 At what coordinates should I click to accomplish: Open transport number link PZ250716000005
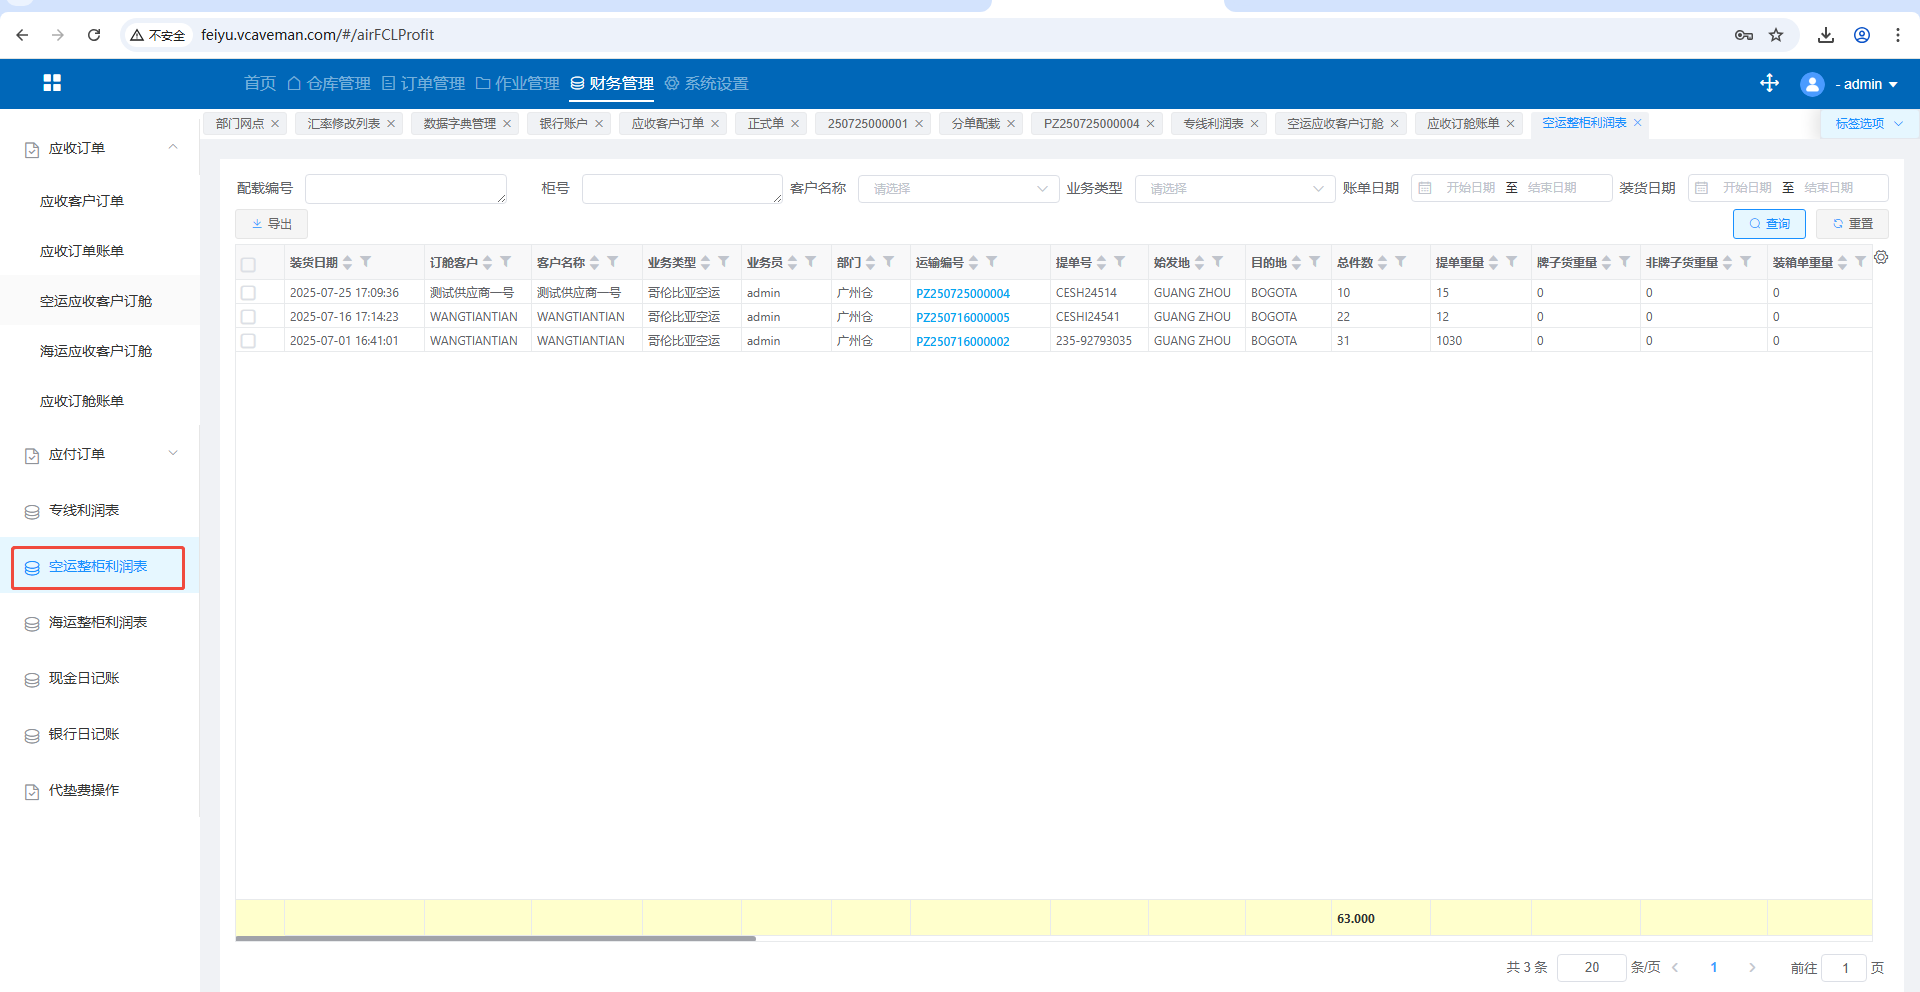pos(962,317)
